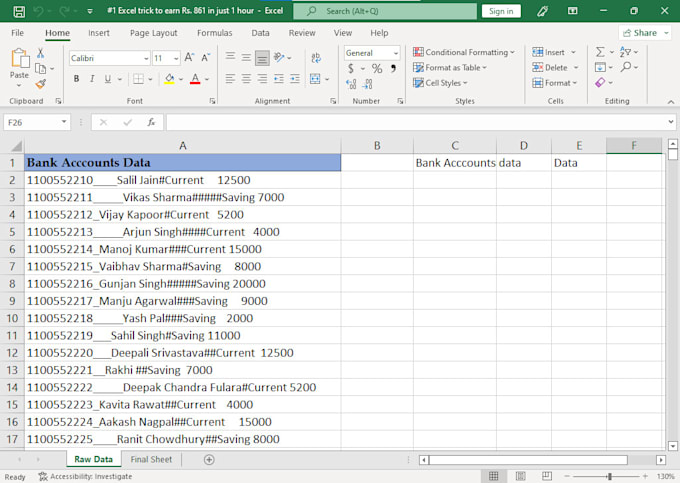This screenshot has height=483, width=680.
Task: Click the Sign in button
Action: [x=501, y=11]
